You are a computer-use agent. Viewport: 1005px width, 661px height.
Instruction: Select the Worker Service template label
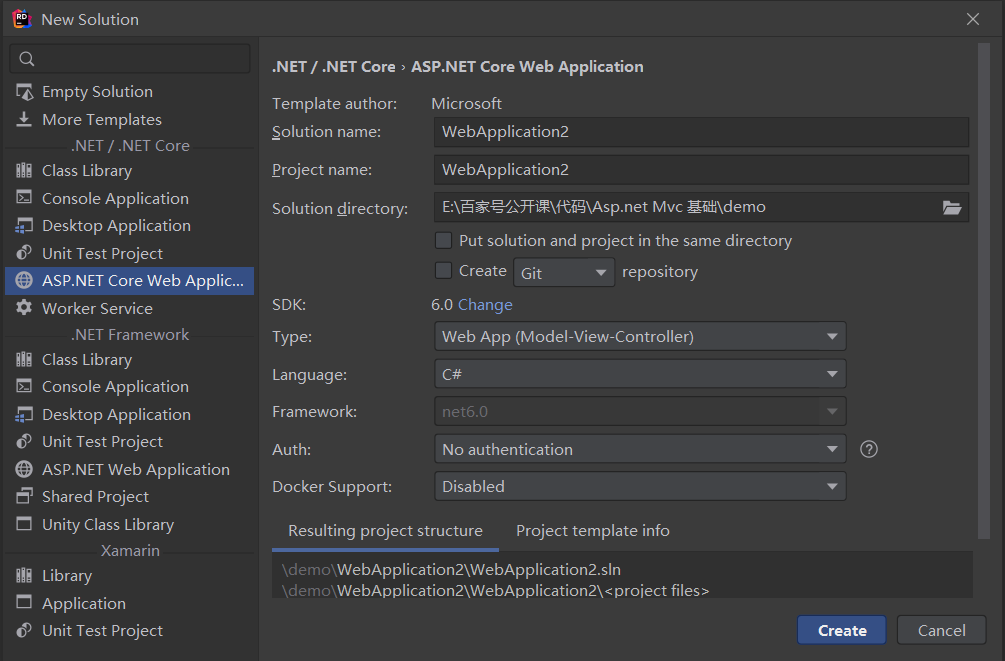(97, 308)
